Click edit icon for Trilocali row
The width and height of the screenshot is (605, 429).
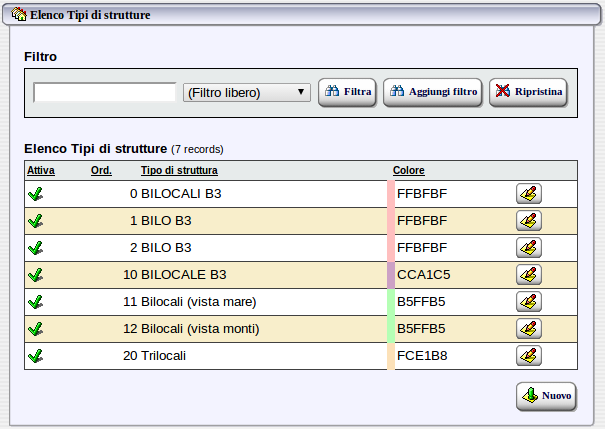(529, 355)
